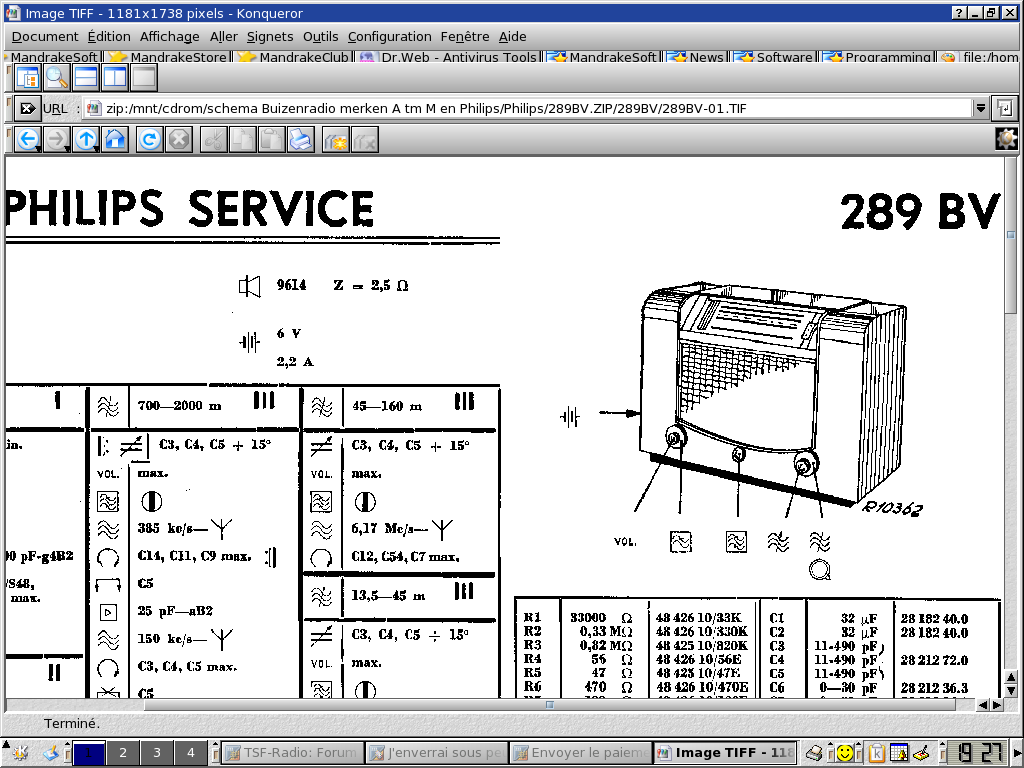Open back history dropdown arrow

(39, 149)
